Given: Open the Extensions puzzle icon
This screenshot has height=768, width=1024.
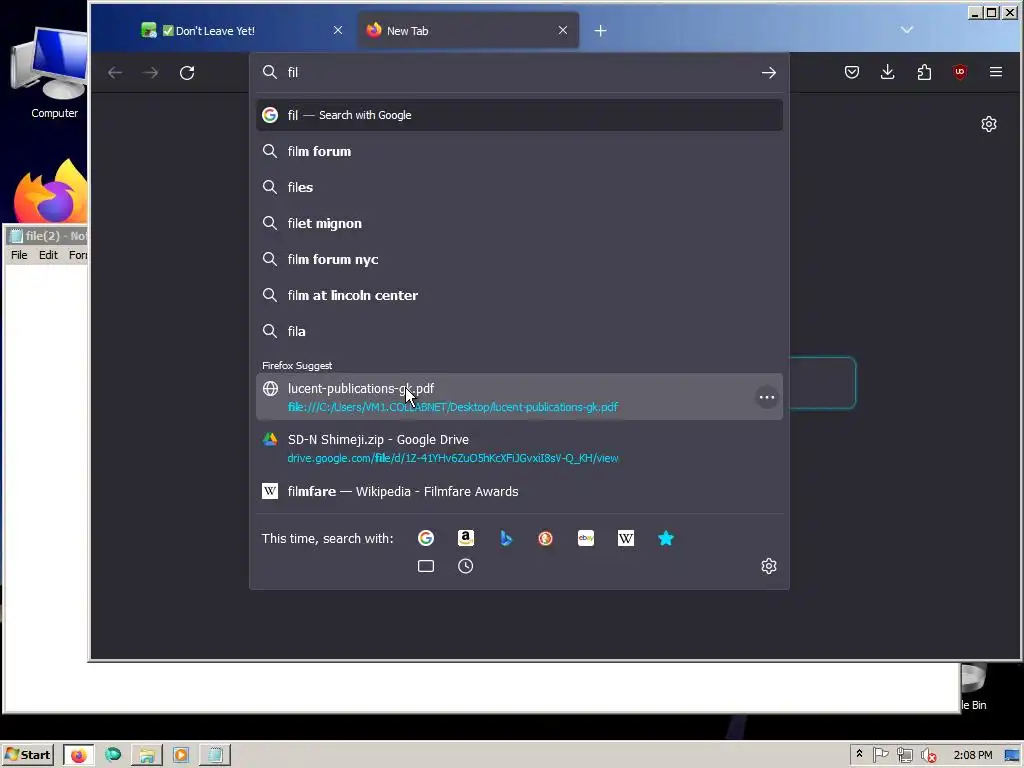Looking at the screenshot, I should (924, 72).
